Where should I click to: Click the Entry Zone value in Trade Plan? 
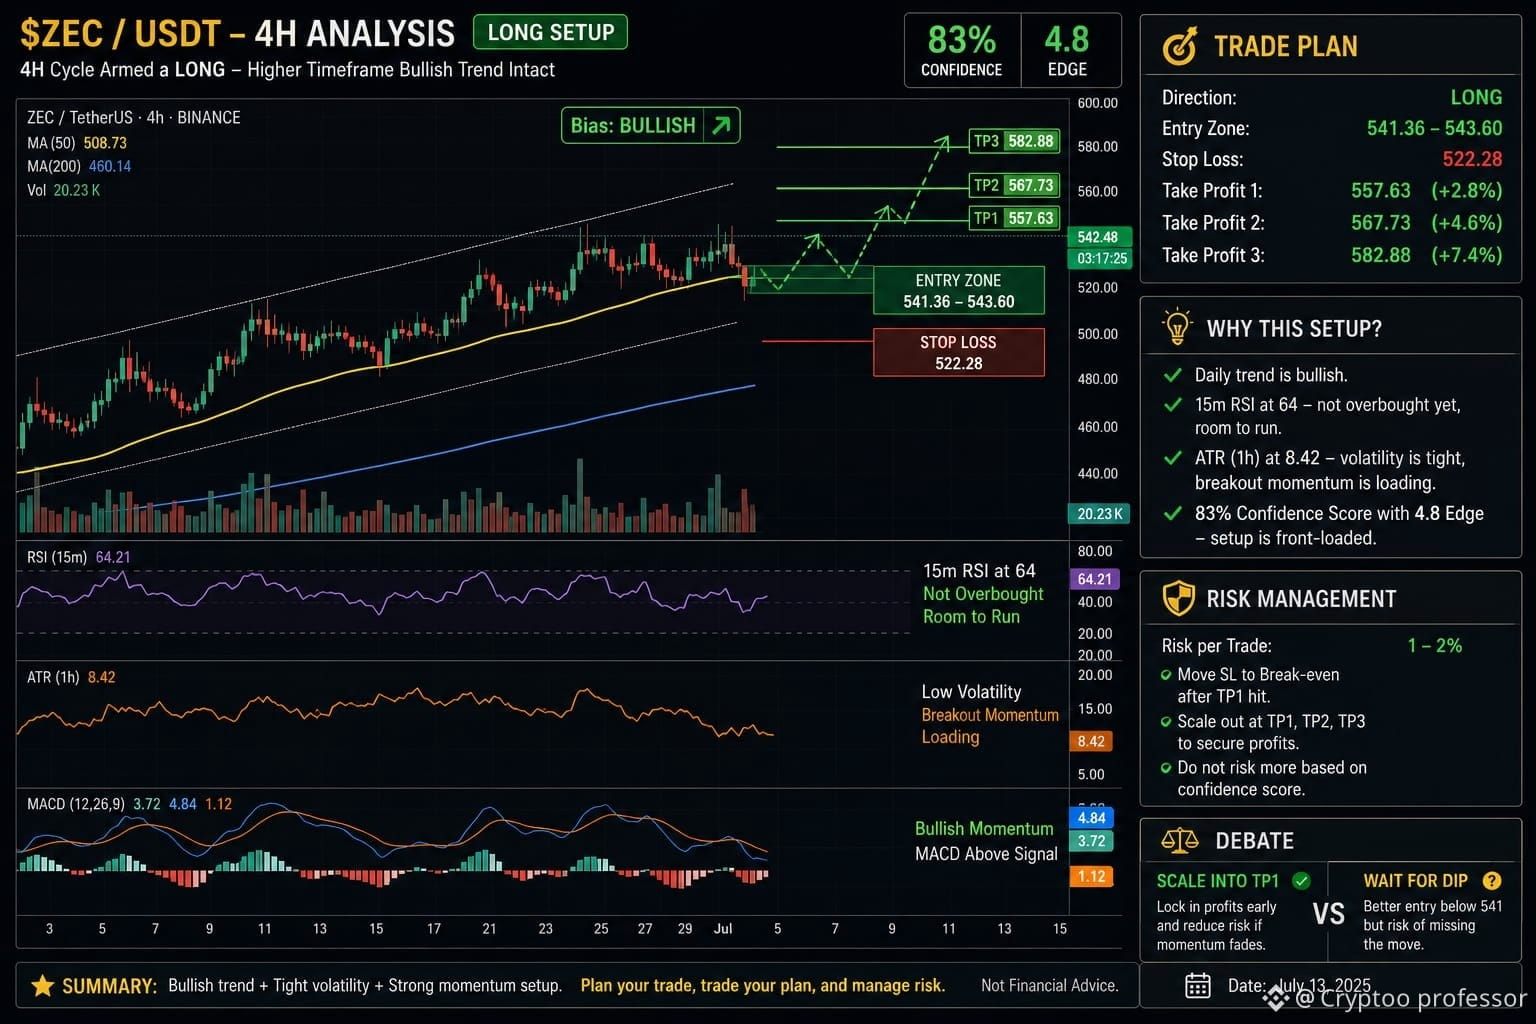tap(1434, 128)
